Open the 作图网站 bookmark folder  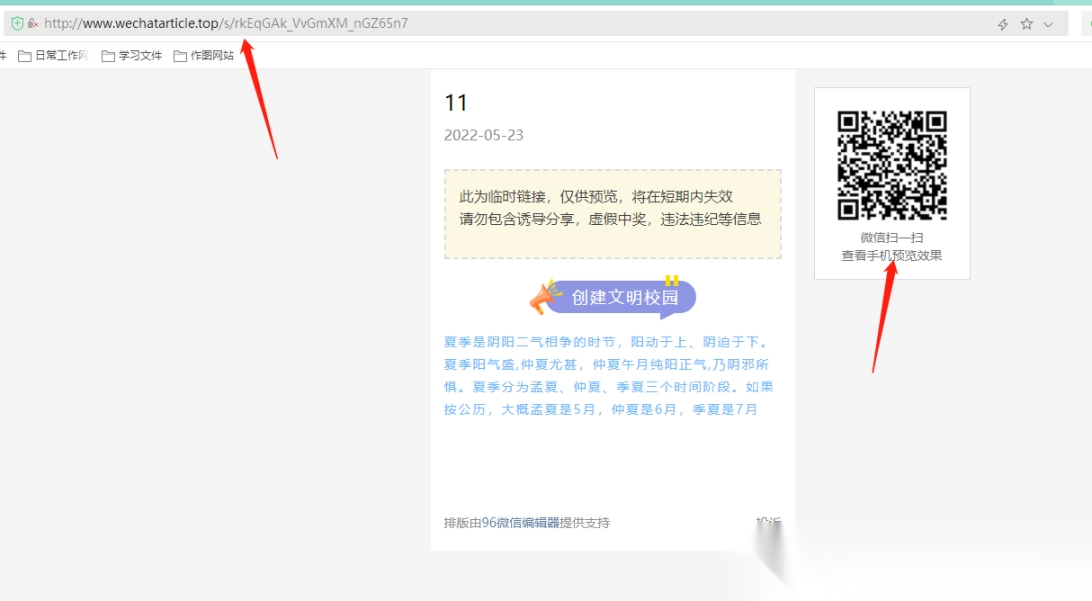[x=211, y=56]
